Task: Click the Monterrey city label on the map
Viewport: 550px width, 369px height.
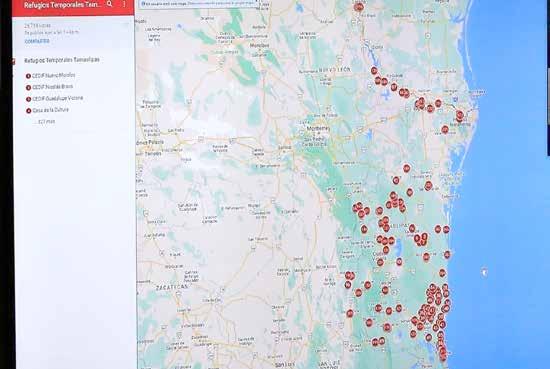Action: pyautogui.click(x=318, y=129)
